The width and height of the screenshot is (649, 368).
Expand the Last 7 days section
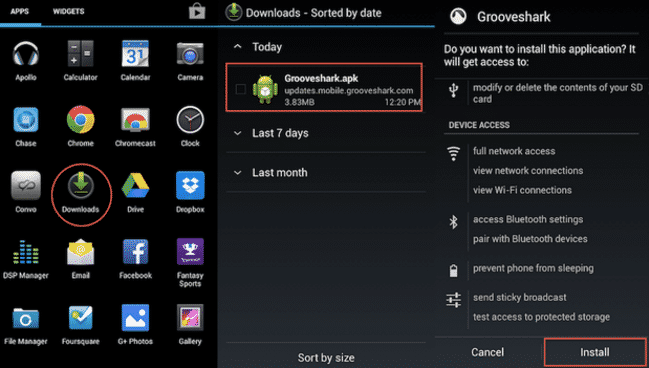[x=238, y=133]
